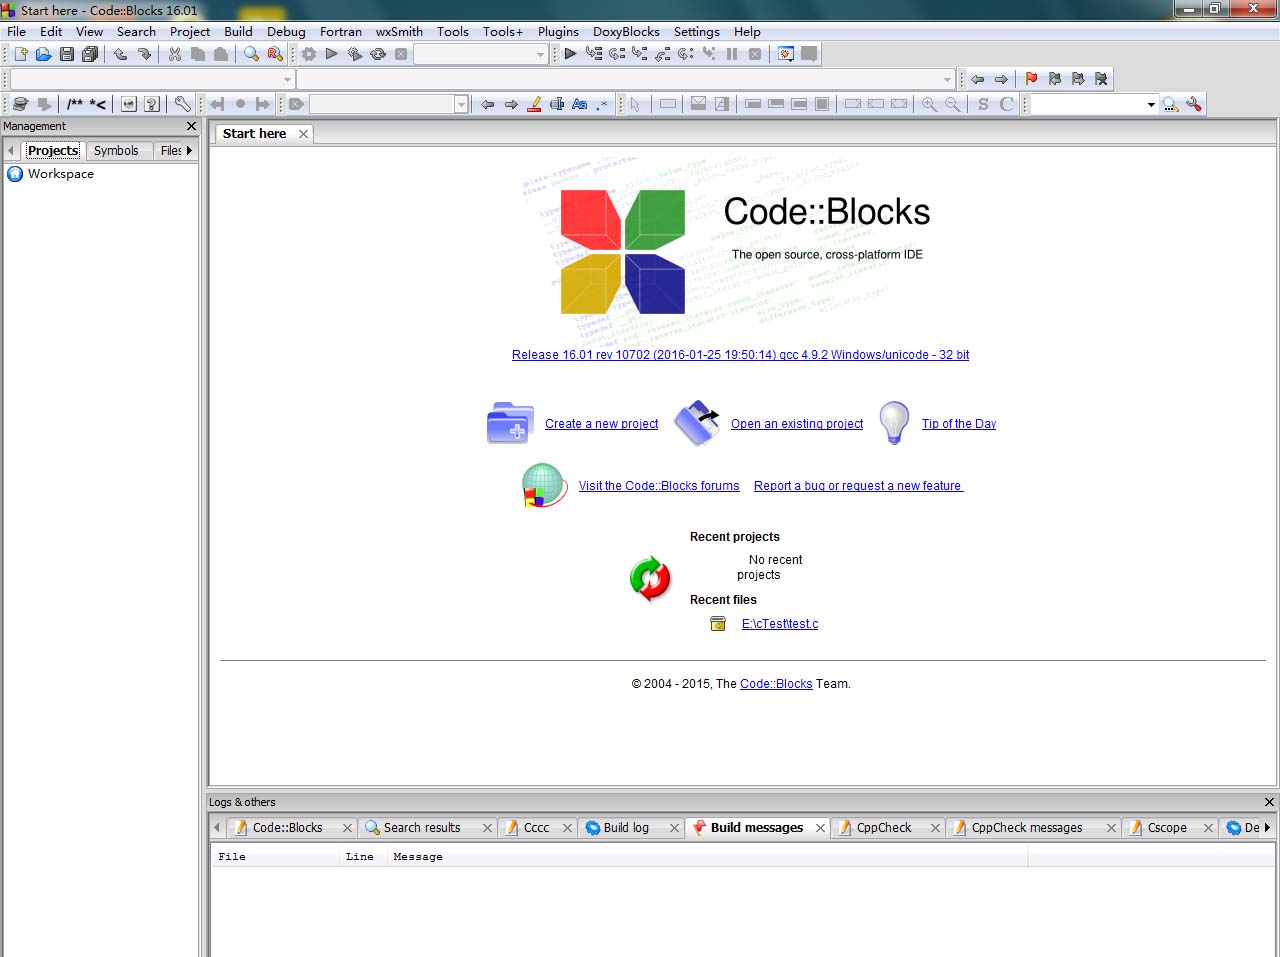The image size is (1280, 957).
Task: Click the Build gear icon
Action: 309,54
